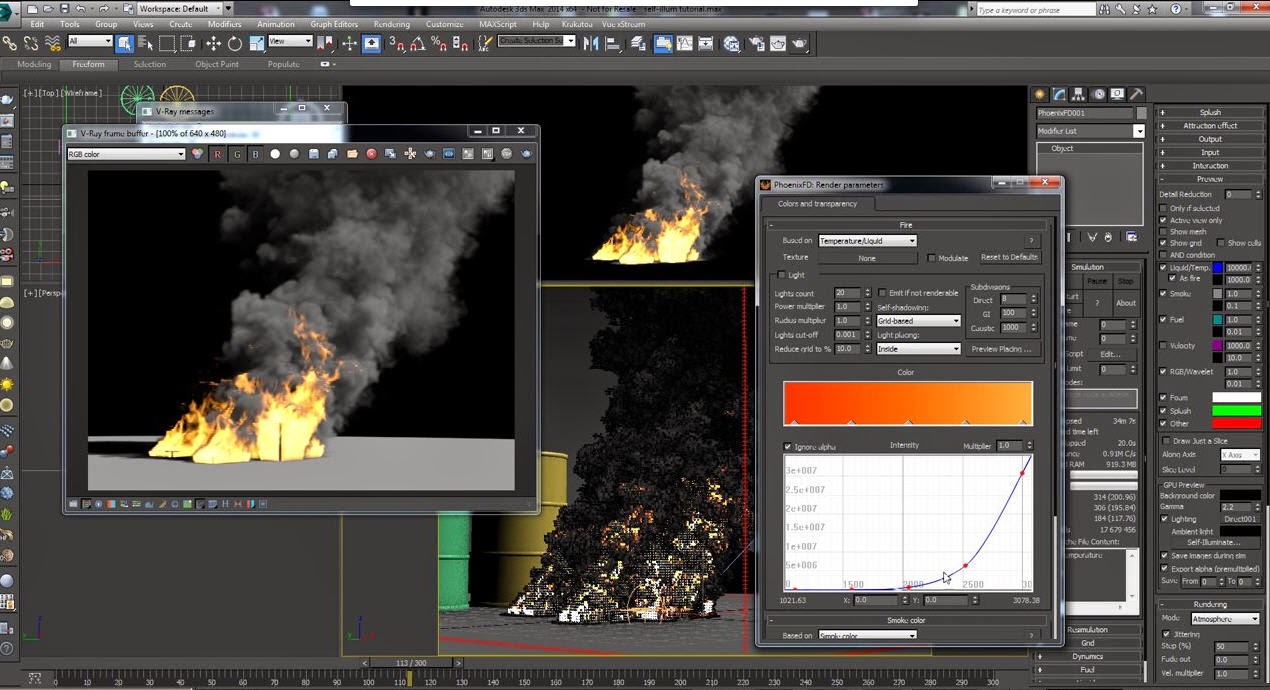Open the Rendering menu
The image size is (1270, 690).
pos(391,24)
